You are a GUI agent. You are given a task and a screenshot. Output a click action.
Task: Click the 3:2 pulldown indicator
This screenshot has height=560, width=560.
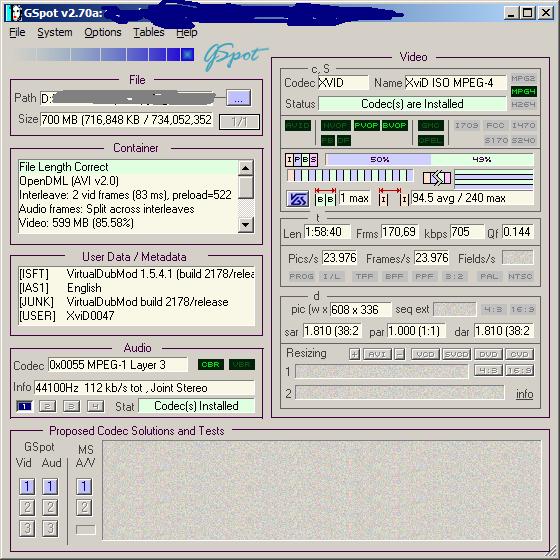454,276
